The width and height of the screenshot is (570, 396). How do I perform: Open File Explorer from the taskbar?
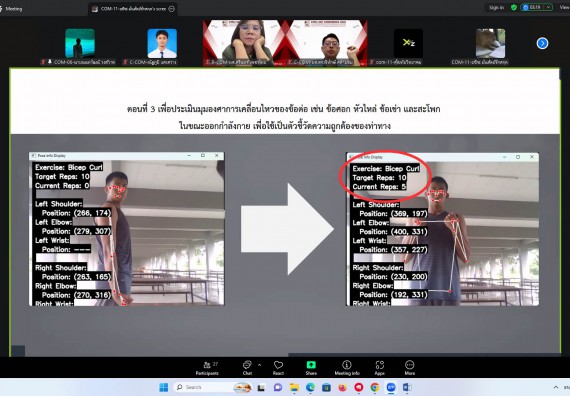tap(294, 388)
